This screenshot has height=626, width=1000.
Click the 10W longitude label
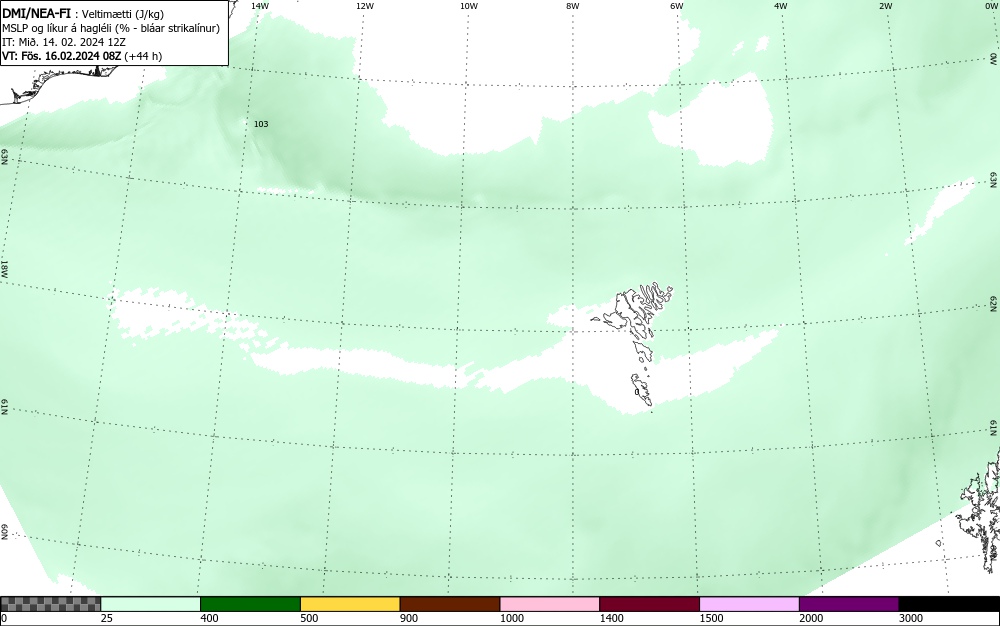tap(469, 6)
